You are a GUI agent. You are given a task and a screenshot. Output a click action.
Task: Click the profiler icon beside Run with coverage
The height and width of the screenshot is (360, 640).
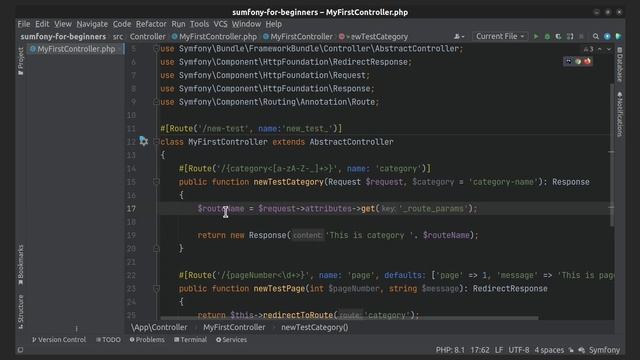coord(570,36)
